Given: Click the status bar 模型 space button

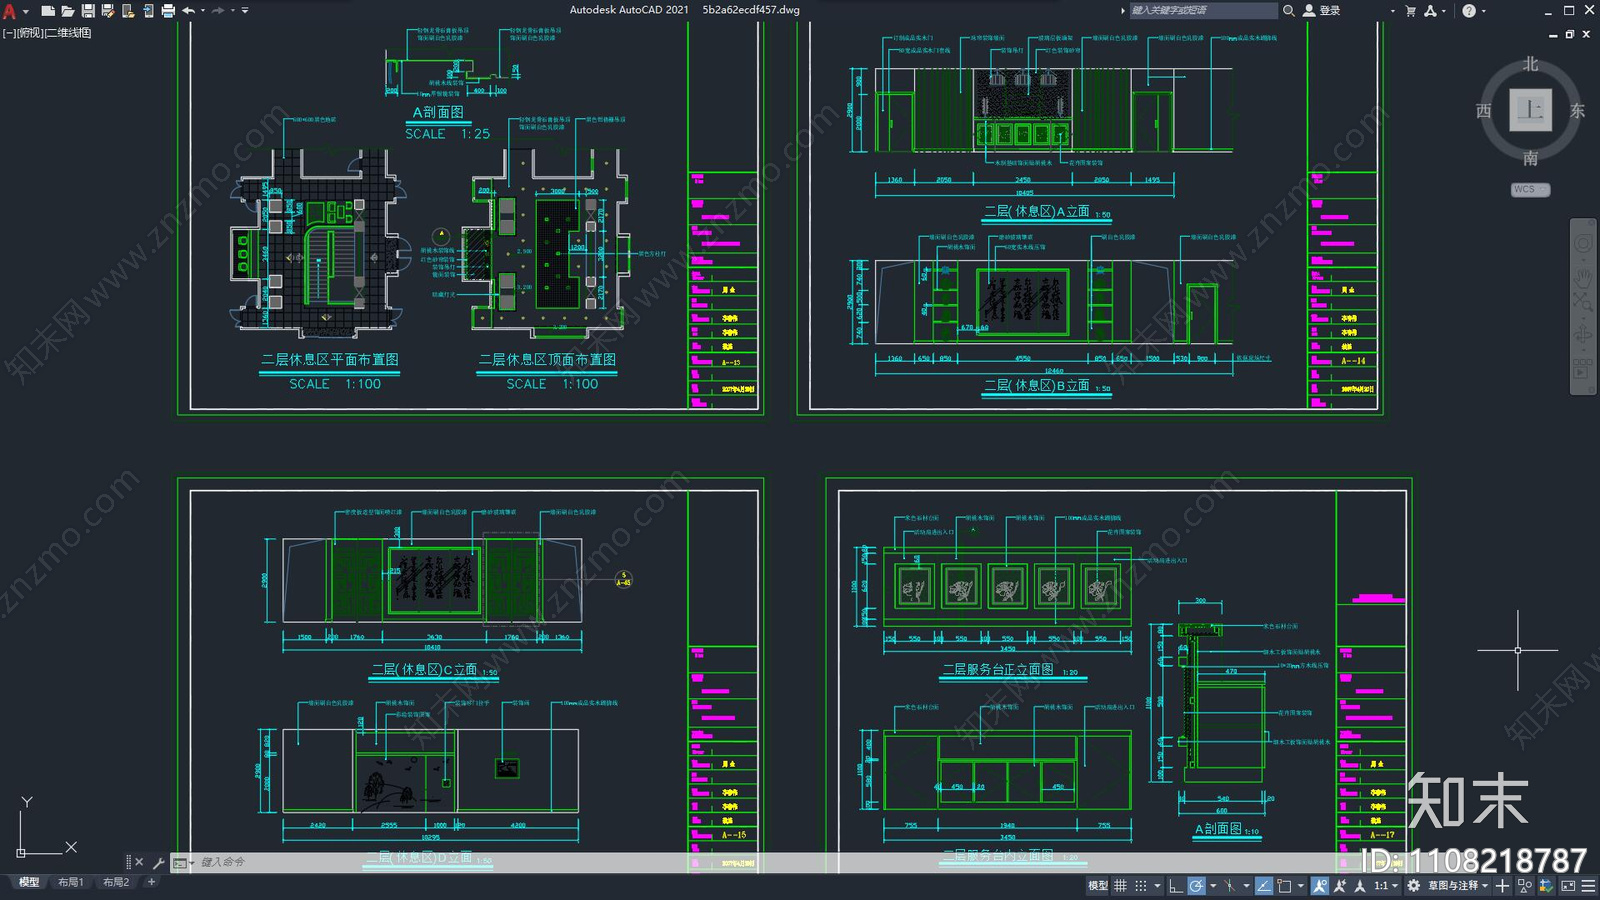Looking at the screenshot, I should coord(1098,886).
